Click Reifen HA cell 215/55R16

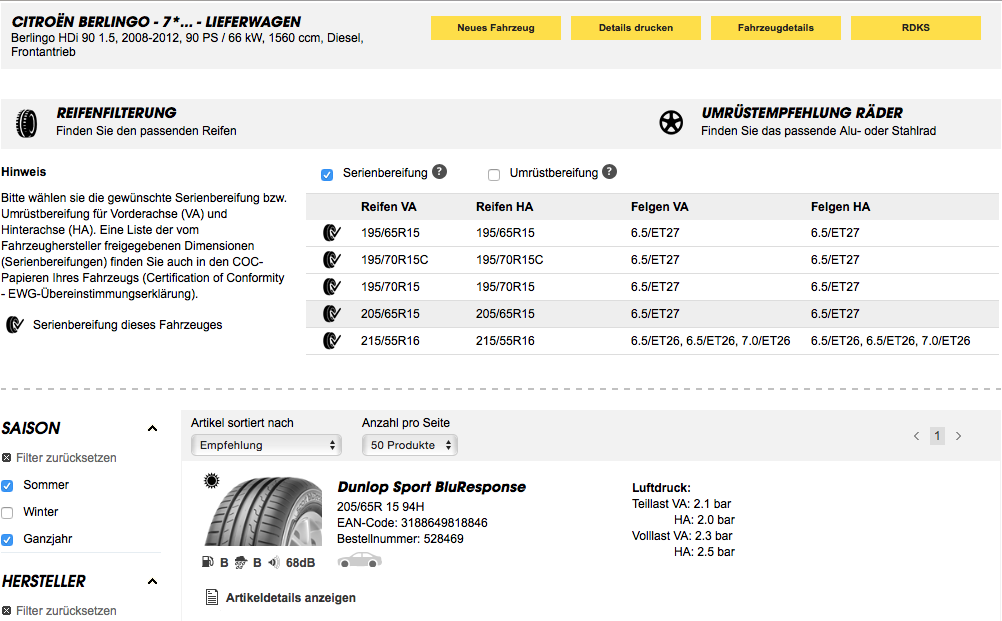[505, 341]
